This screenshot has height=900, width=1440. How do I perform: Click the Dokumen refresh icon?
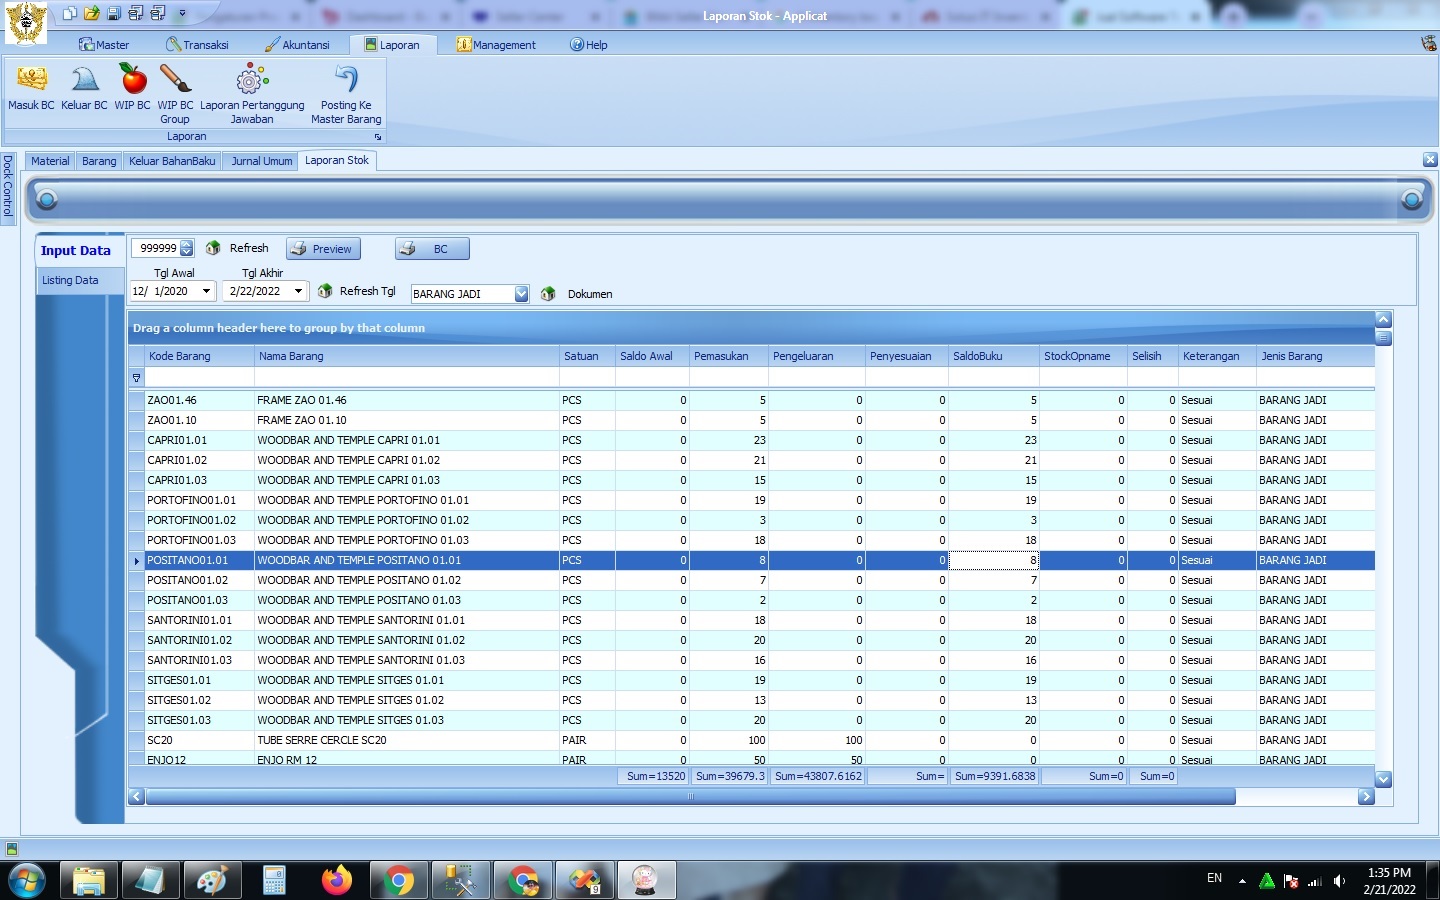(548, 294)
